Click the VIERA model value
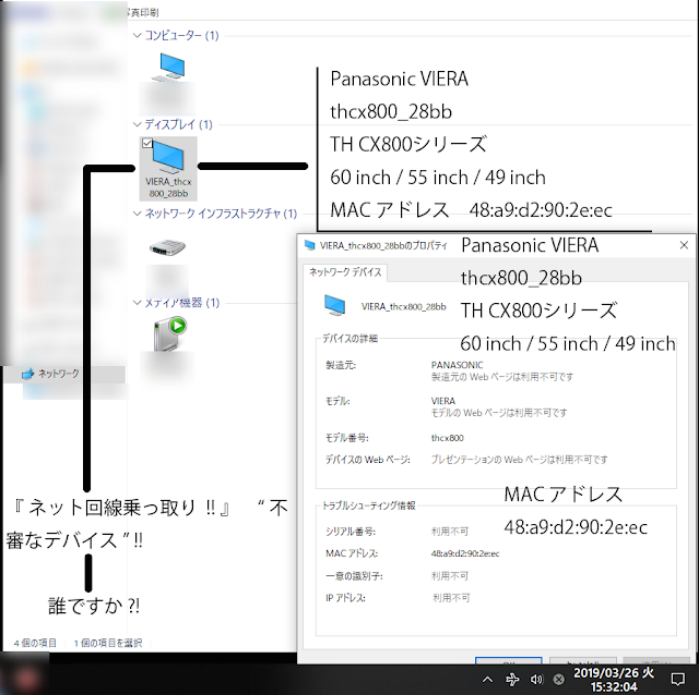This screenshot has height=696, width=699. click(x=443, y=401)
